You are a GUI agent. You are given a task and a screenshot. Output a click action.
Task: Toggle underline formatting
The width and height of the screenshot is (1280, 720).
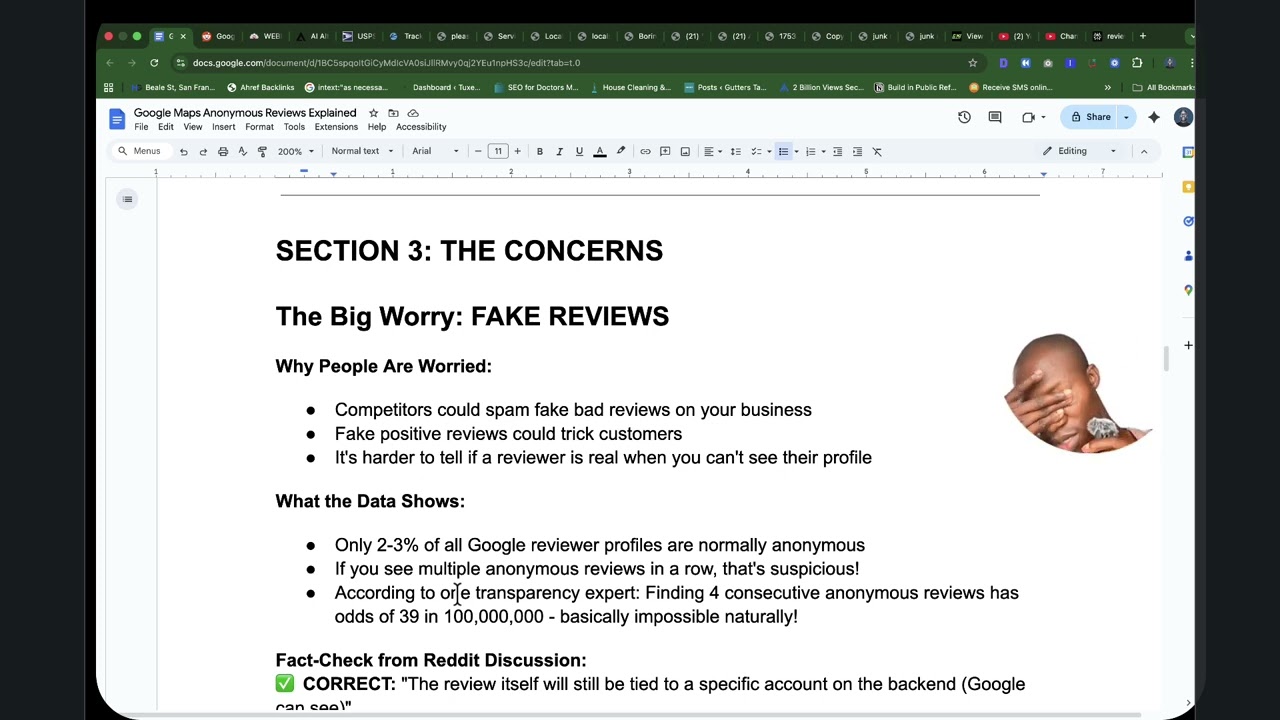tap(579, 151)
